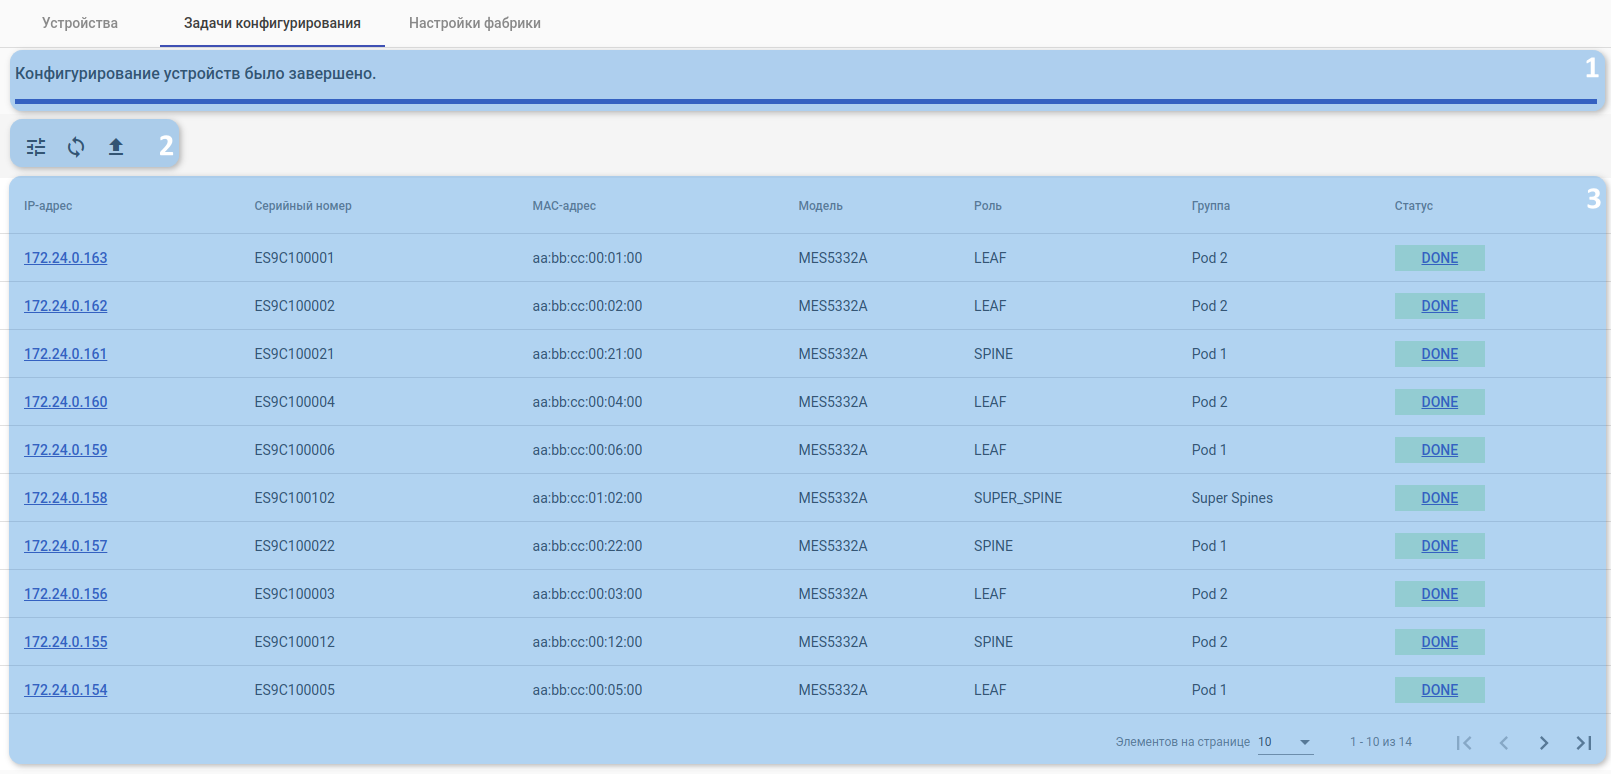Click the Статус column header

[x=1414, y=206]
